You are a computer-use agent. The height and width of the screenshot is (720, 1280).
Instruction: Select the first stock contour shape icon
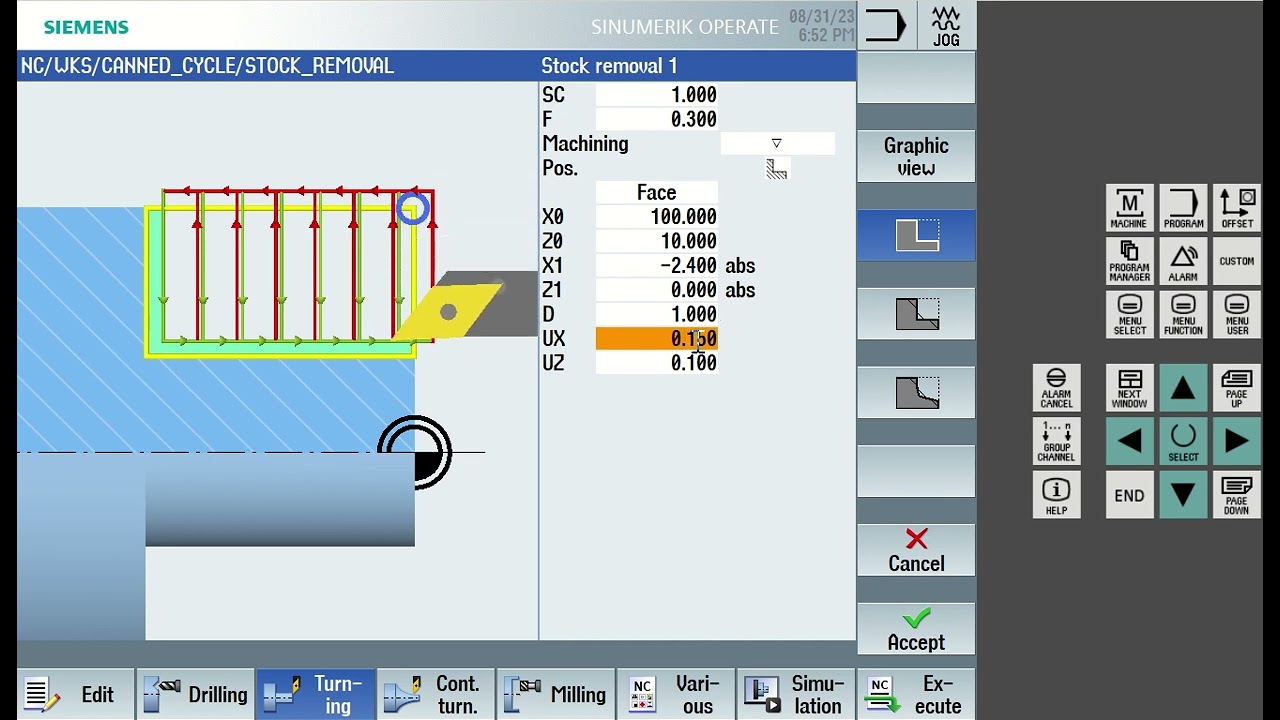(916, 235)
